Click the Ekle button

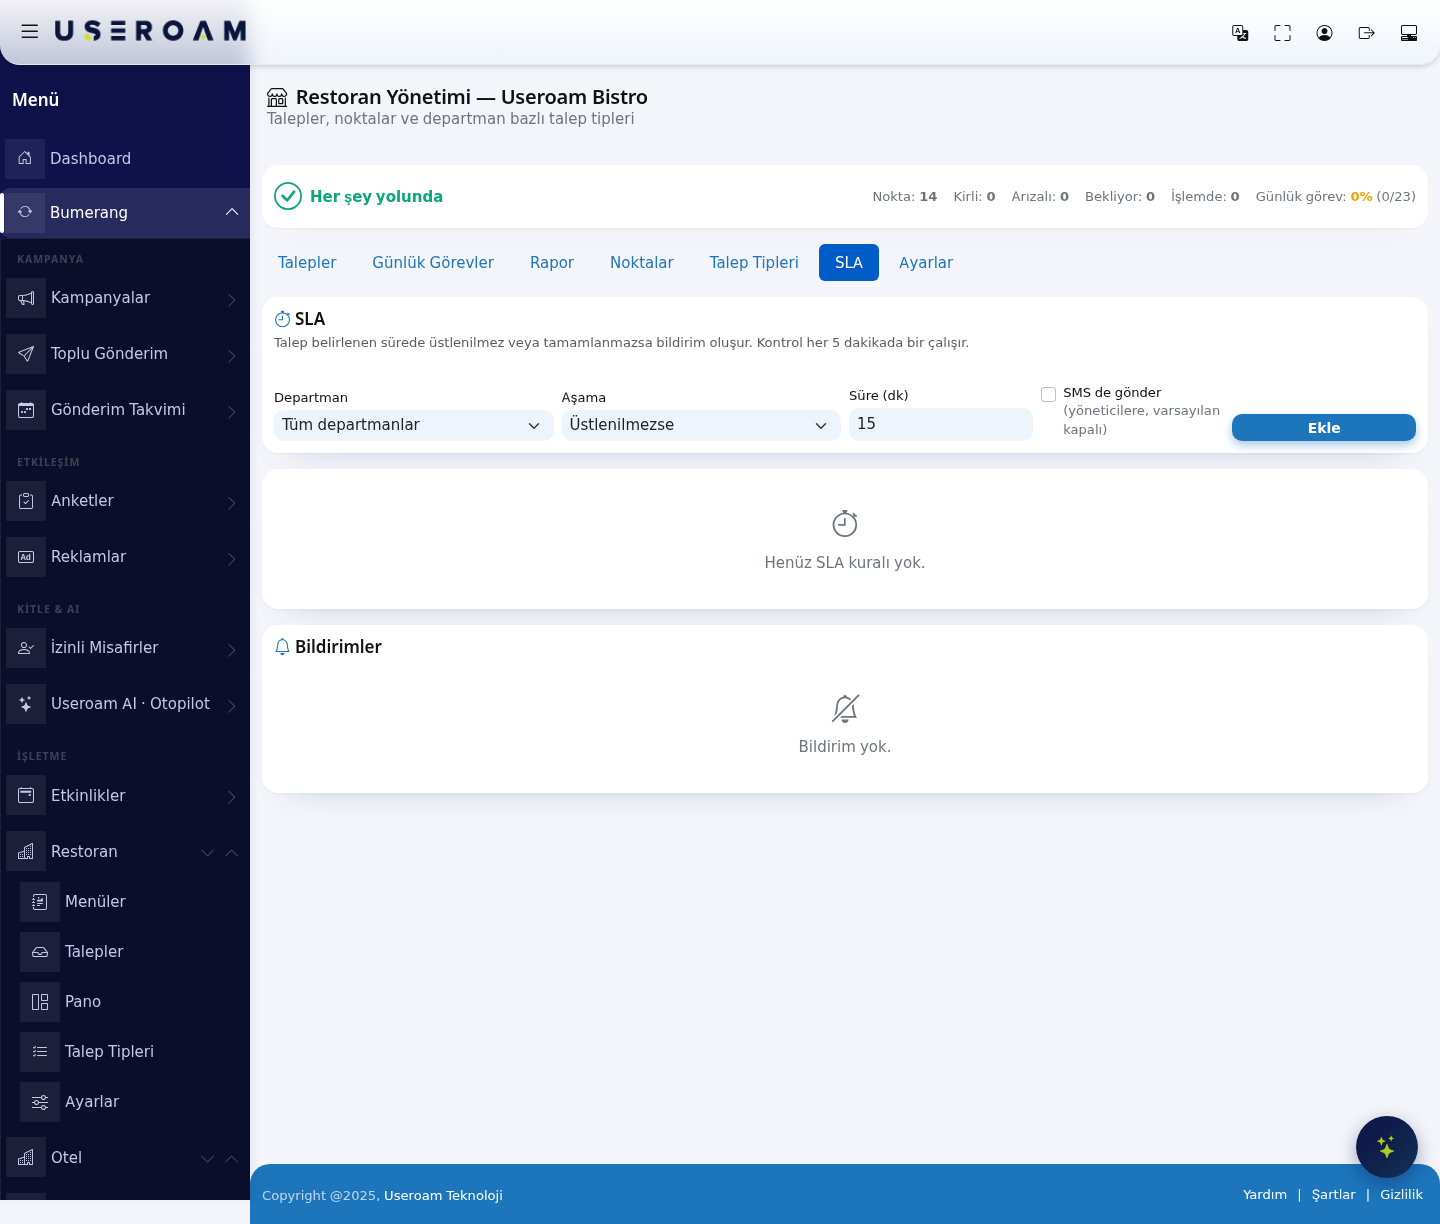pyautogui.click(x=1324, y=427)
